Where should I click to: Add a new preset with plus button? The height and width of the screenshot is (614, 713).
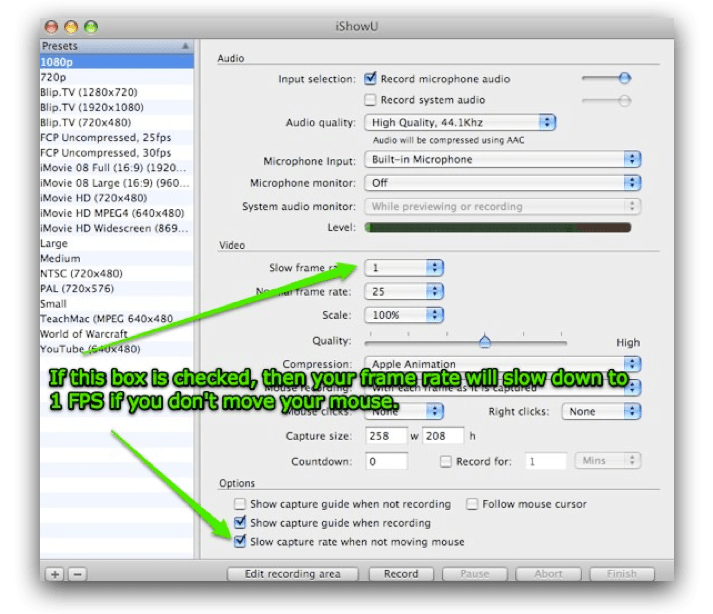coord(55,574)
